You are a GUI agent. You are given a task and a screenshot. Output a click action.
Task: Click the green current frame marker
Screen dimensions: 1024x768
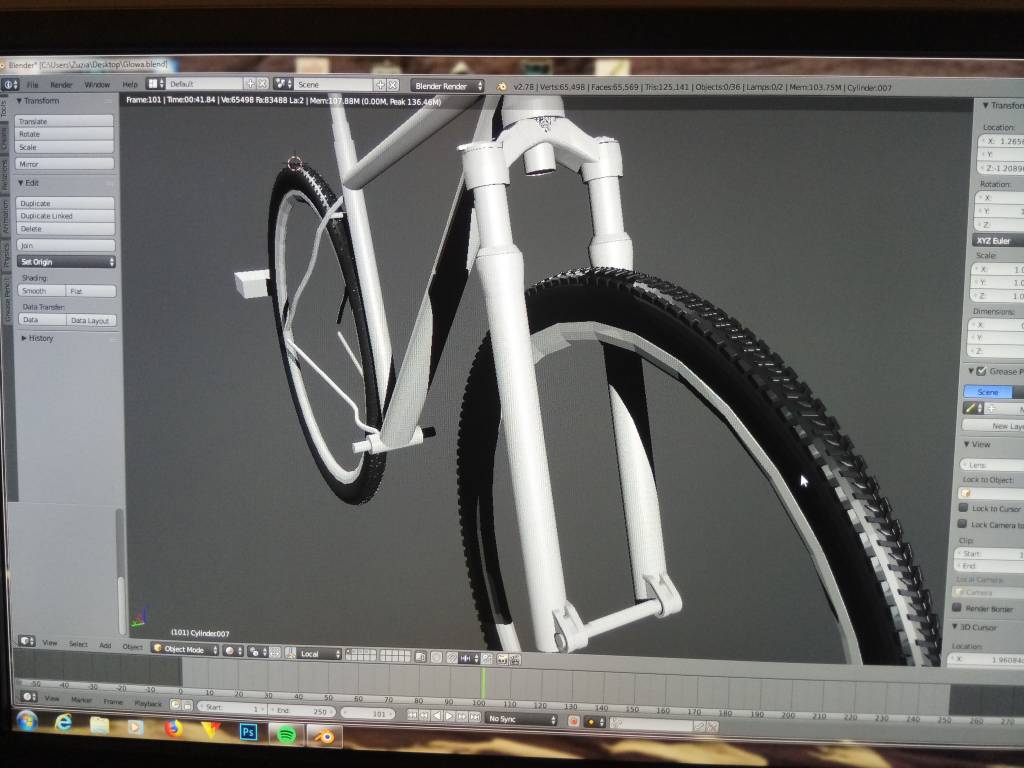click(483, 684)
